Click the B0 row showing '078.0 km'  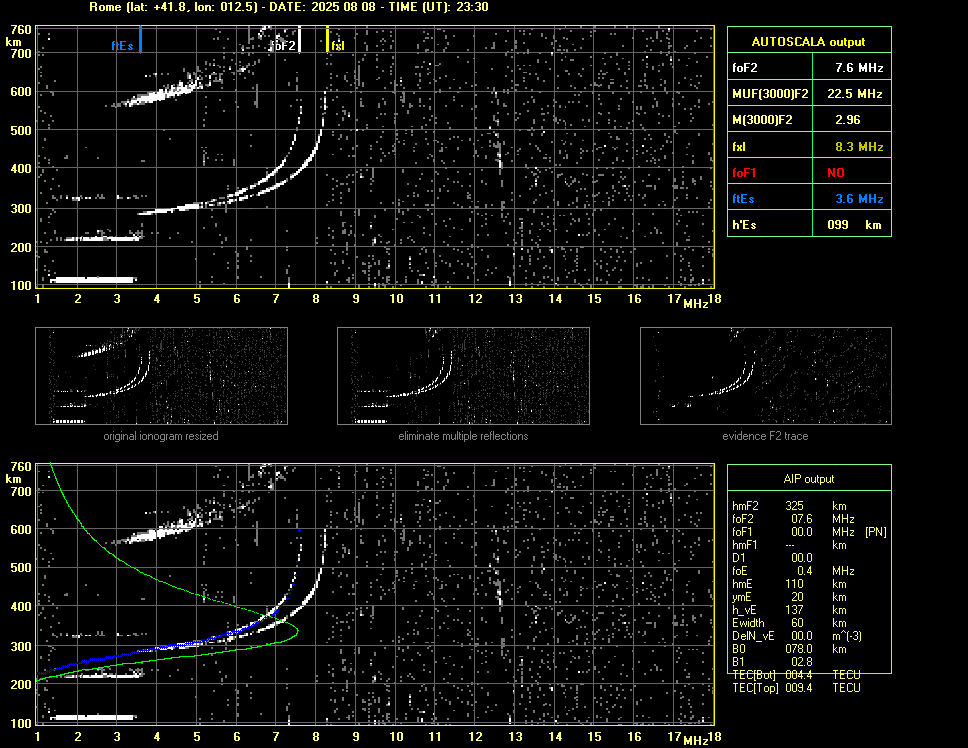click(789, 649)
